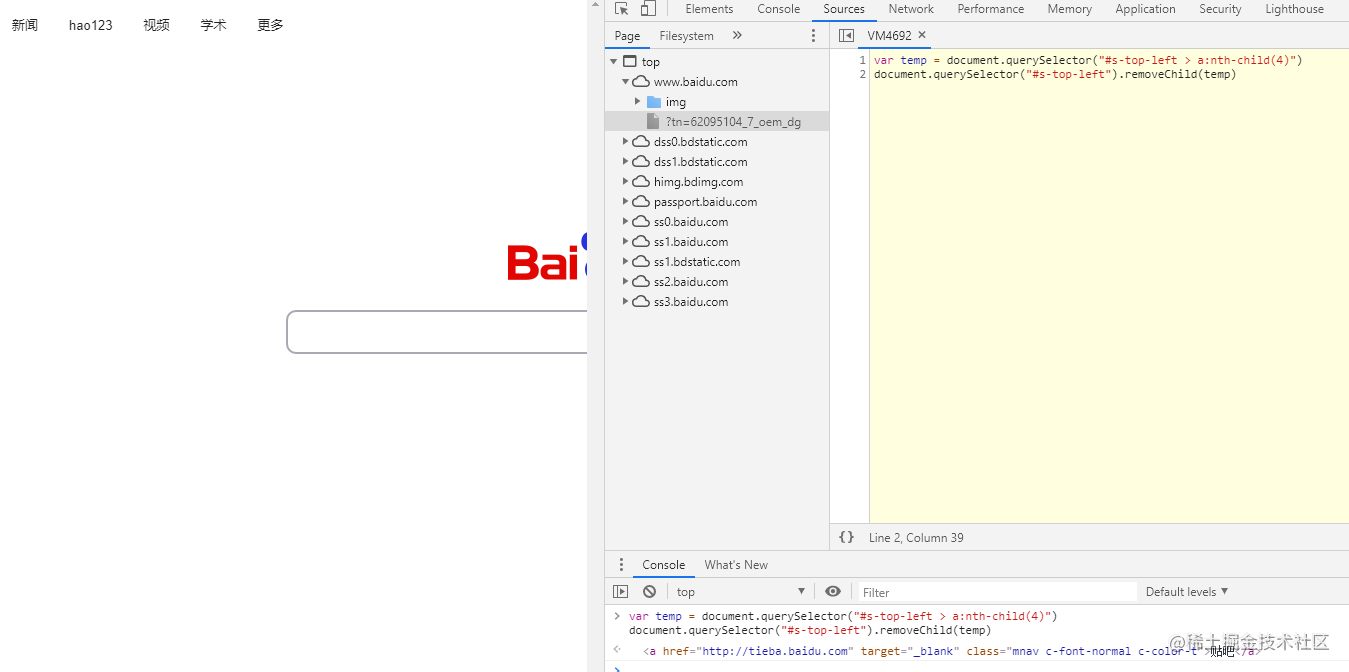This screenshot has width=1349, height=672.
Task: Click line 1 of the source code
Action: [1088, 60]
